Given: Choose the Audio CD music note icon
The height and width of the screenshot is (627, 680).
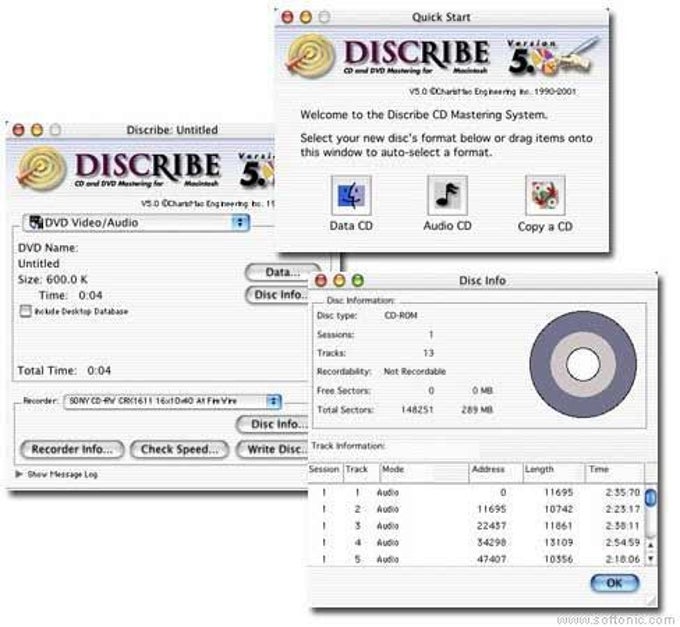Looking at the screenshot, I should [448, 196].
